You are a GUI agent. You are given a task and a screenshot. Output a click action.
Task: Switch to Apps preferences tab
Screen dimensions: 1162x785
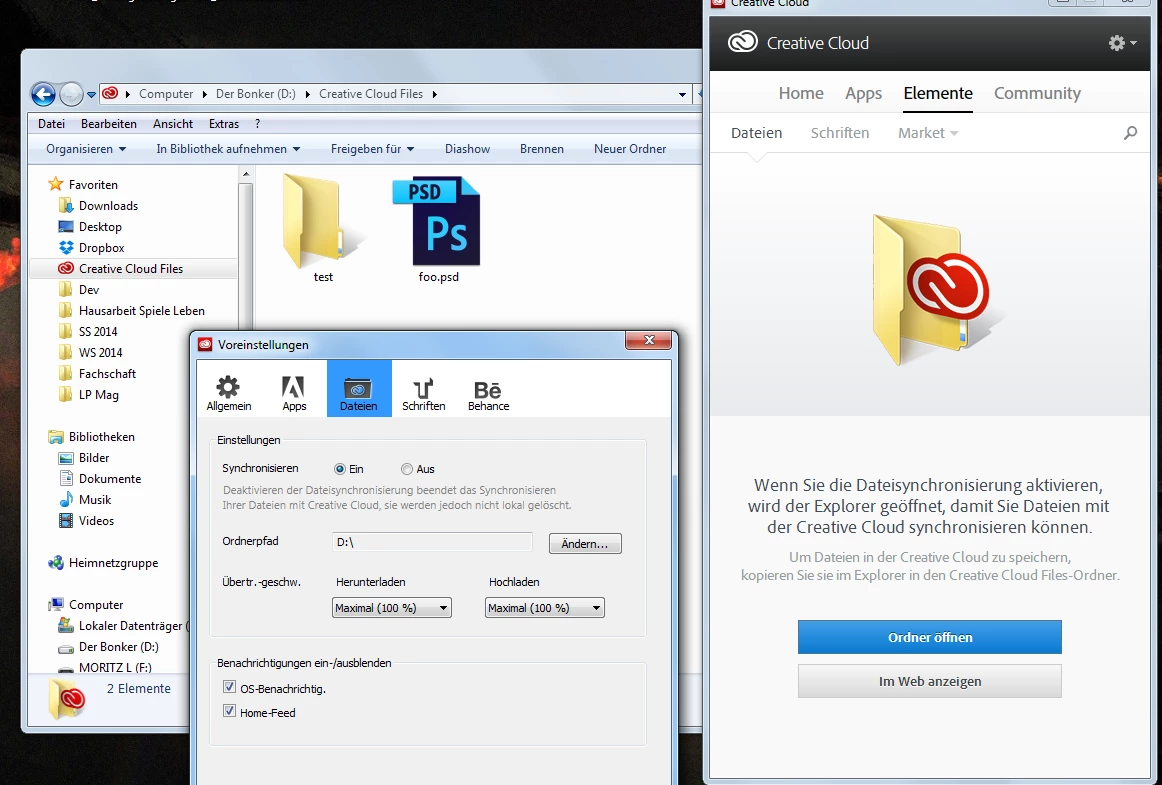(293, 391)
